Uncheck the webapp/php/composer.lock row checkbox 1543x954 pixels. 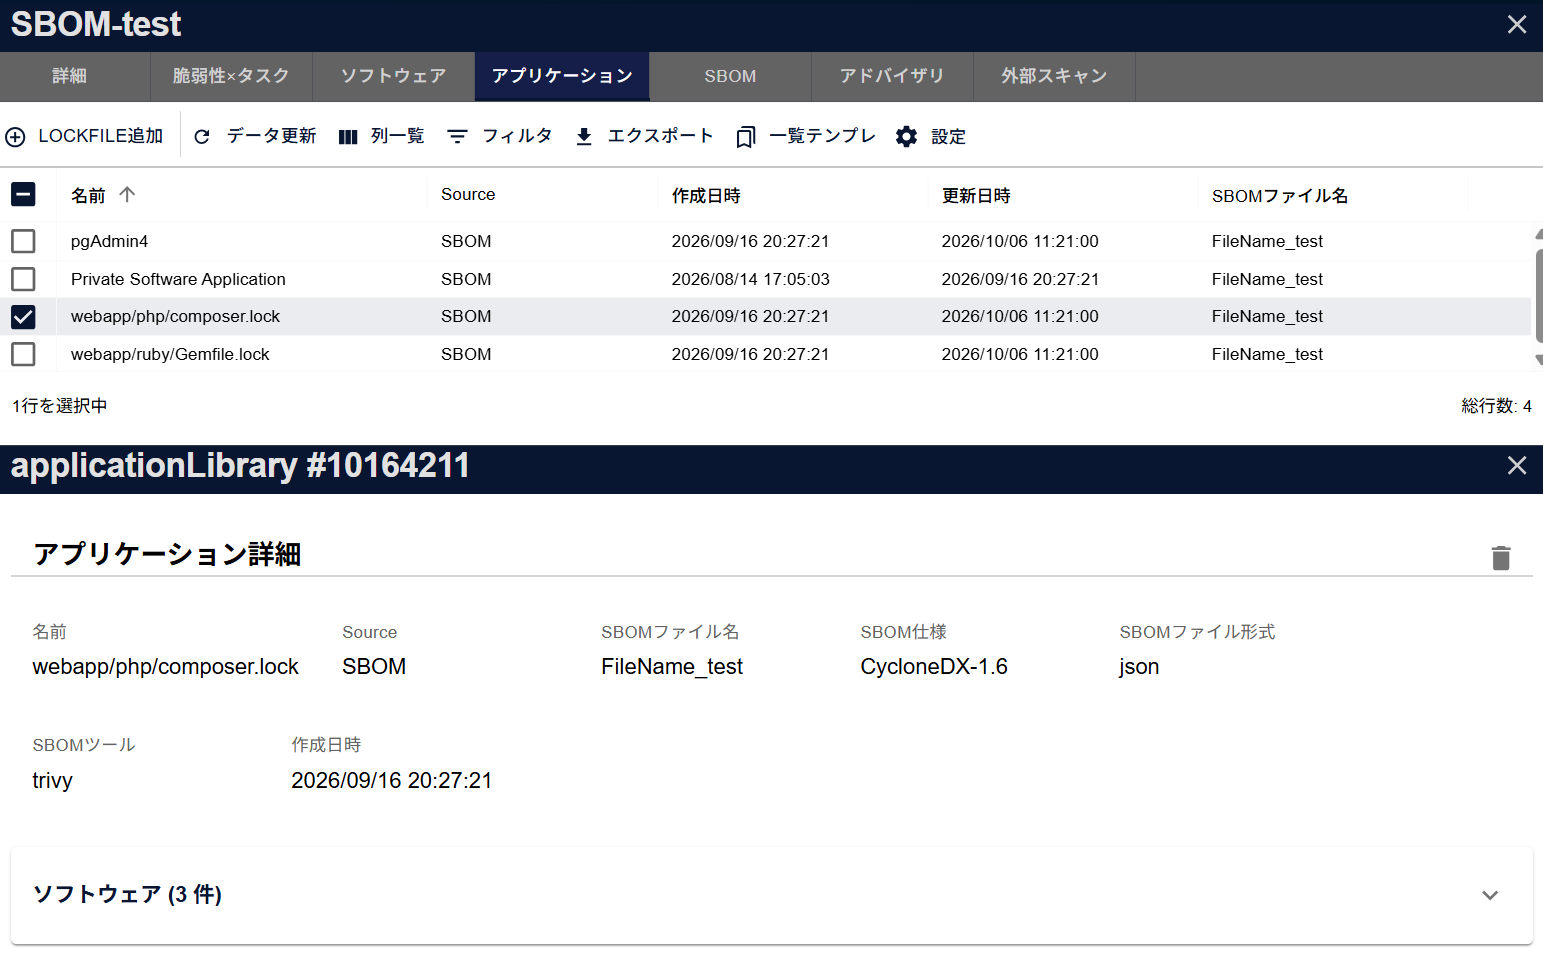pos(23,317)
